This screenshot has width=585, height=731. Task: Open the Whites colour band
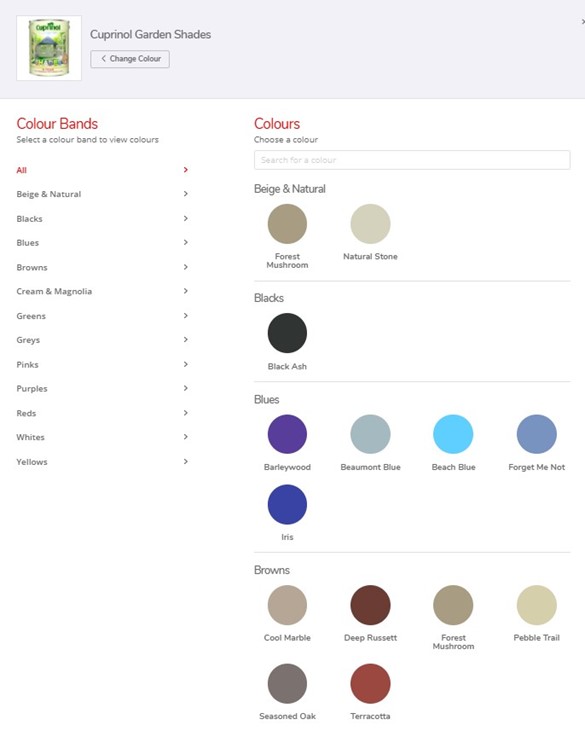coord(102,437)
